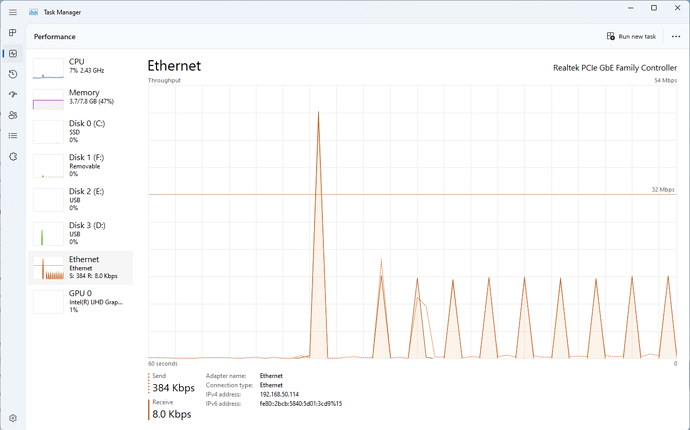The image size is (690, 430).
Task: Open the Users page
Action: pos(12,115)
